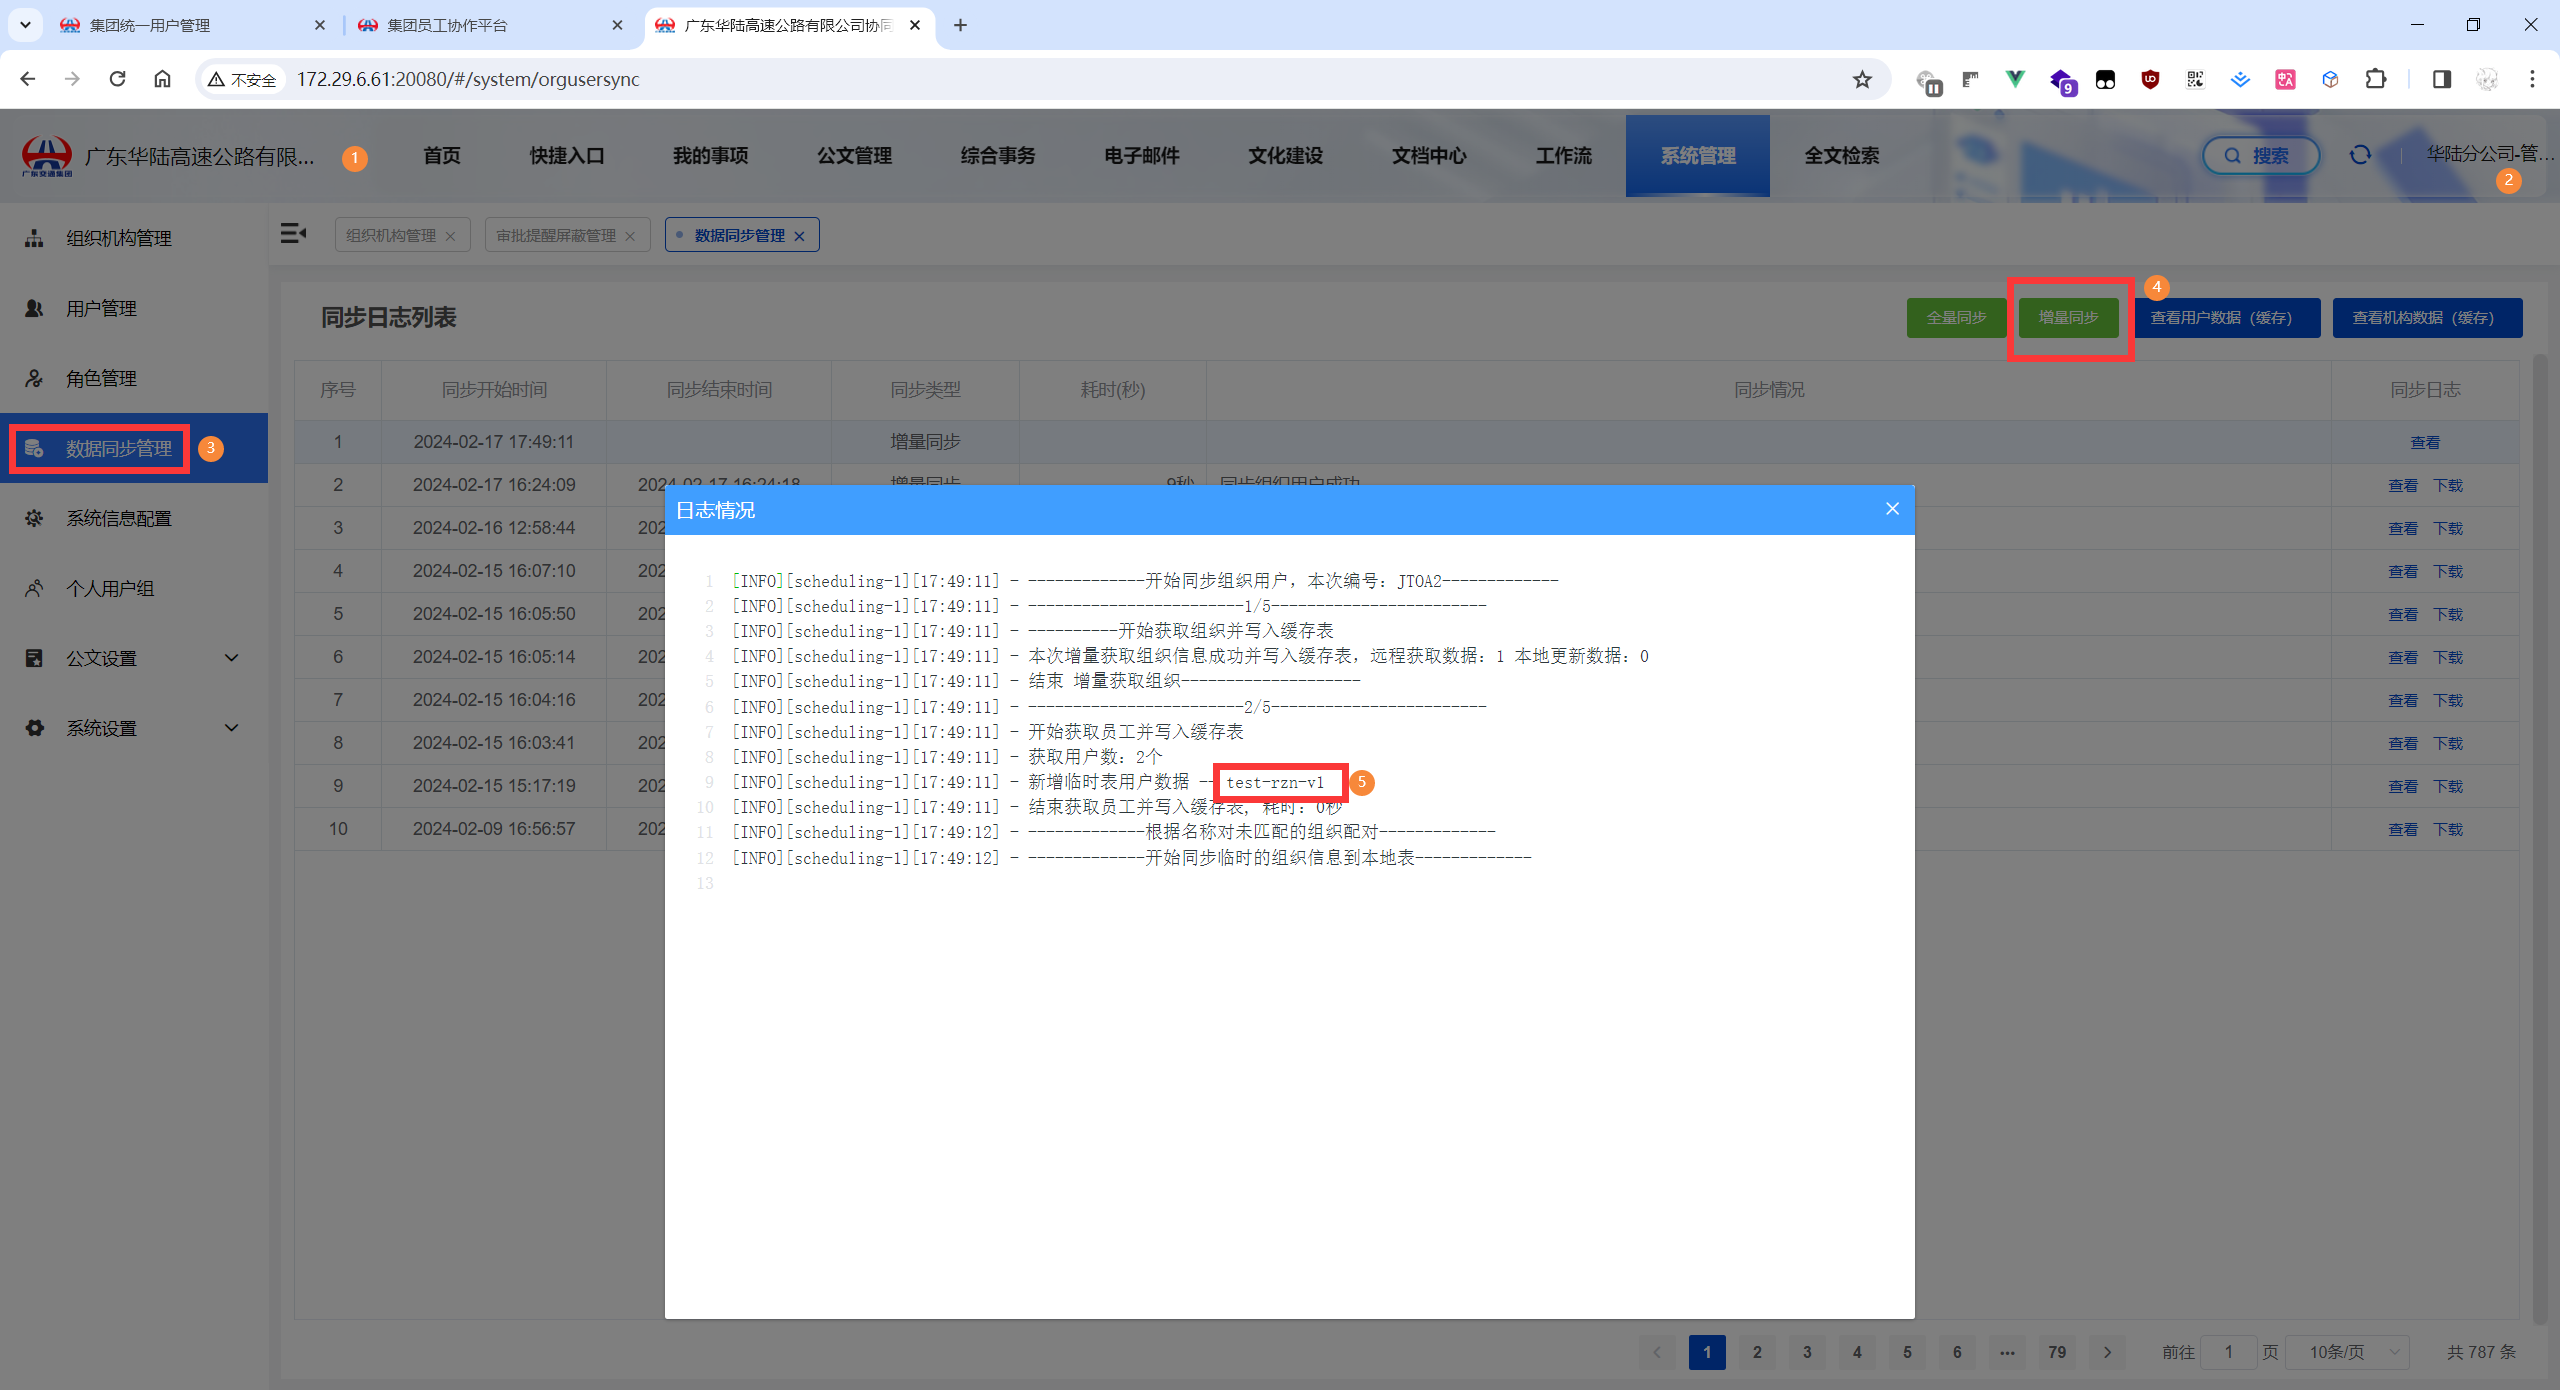
Task: Close the 日志情况 log dialog
Action: click(1892, 509)
